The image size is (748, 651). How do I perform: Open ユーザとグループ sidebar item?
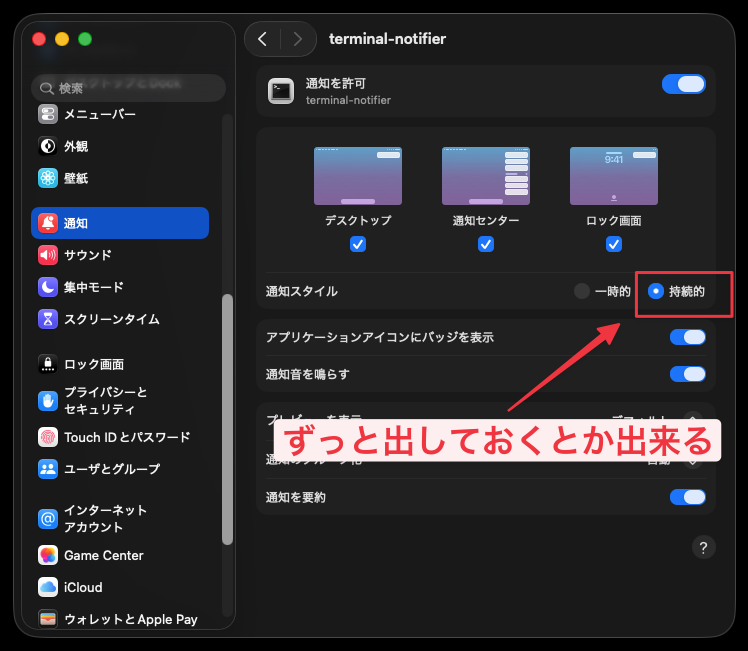[111, 469]
